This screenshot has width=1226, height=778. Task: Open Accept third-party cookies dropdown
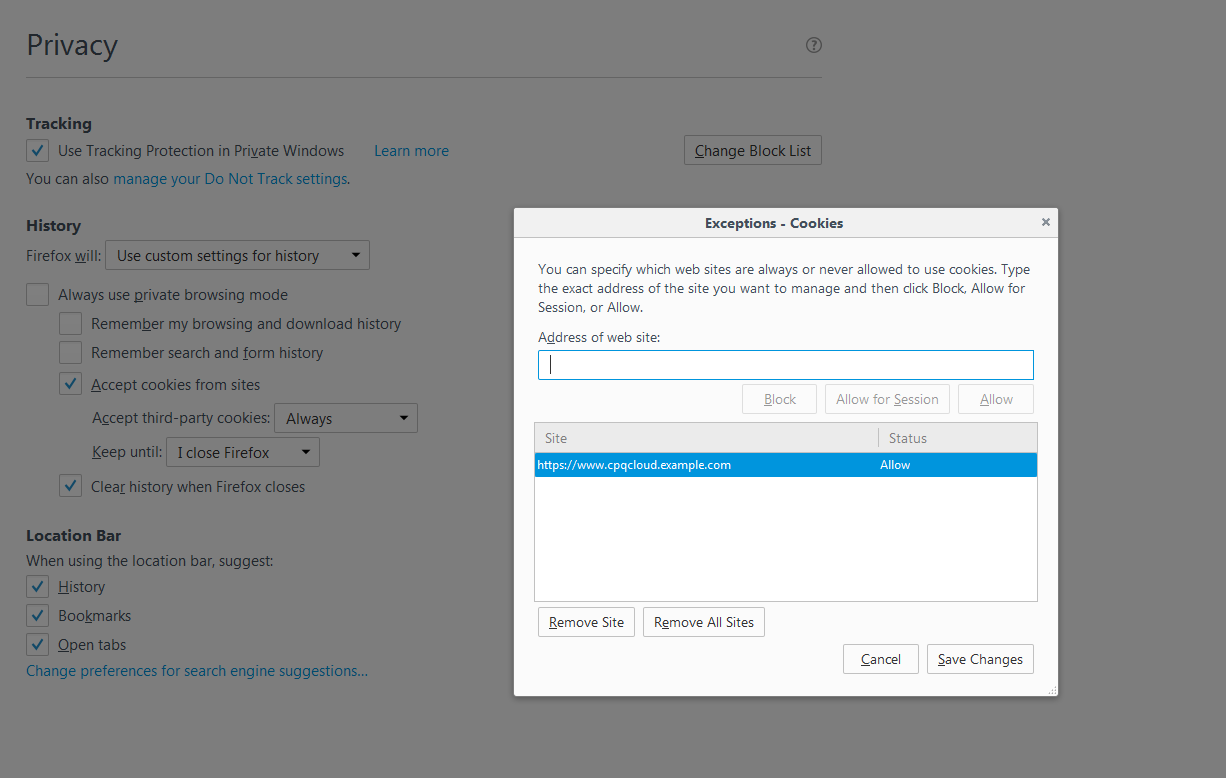346,418
